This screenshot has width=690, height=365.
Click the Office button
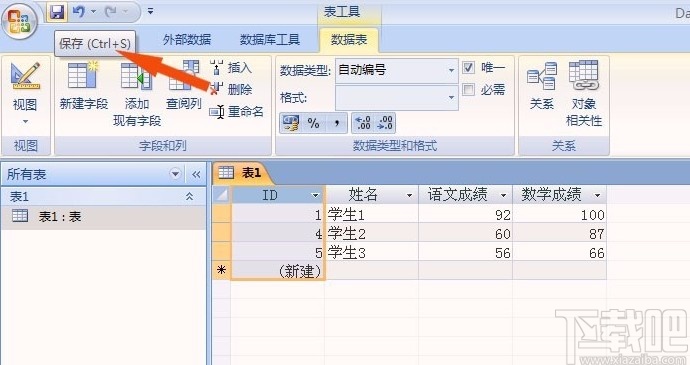[18, 21]
